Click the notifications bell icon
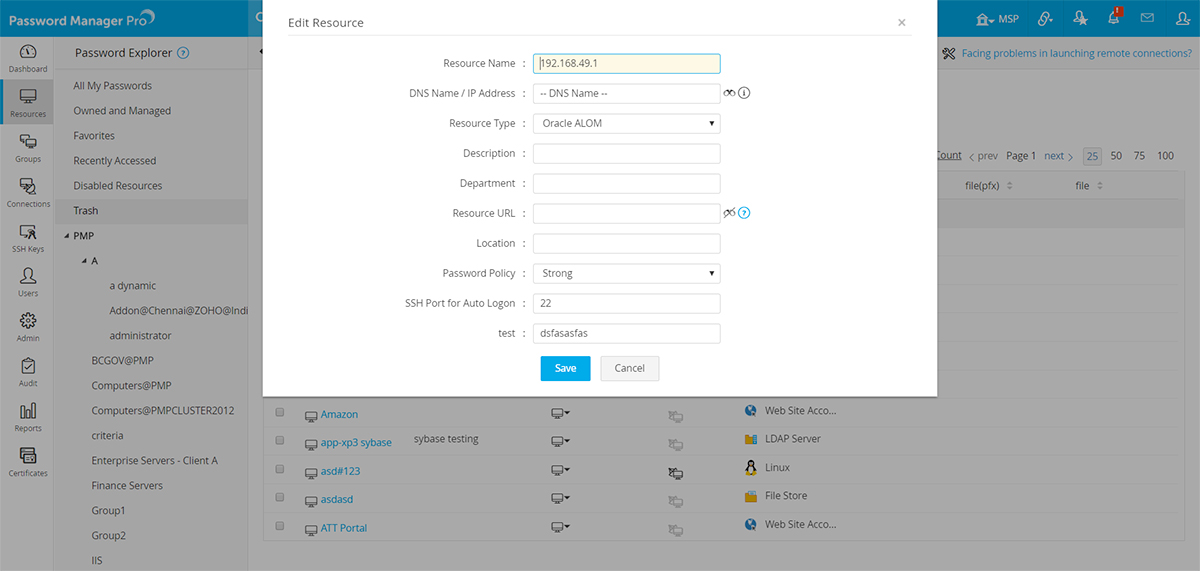1200x571 pixels. (x=1112, y=18)
